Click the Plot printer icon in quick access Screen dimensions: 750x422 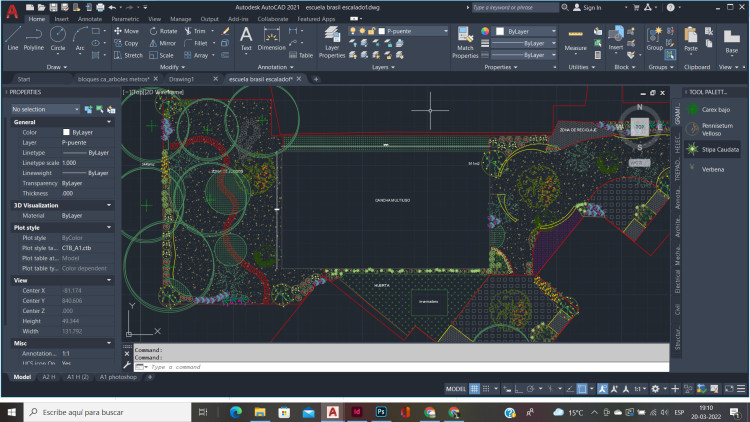pos(100,7)
